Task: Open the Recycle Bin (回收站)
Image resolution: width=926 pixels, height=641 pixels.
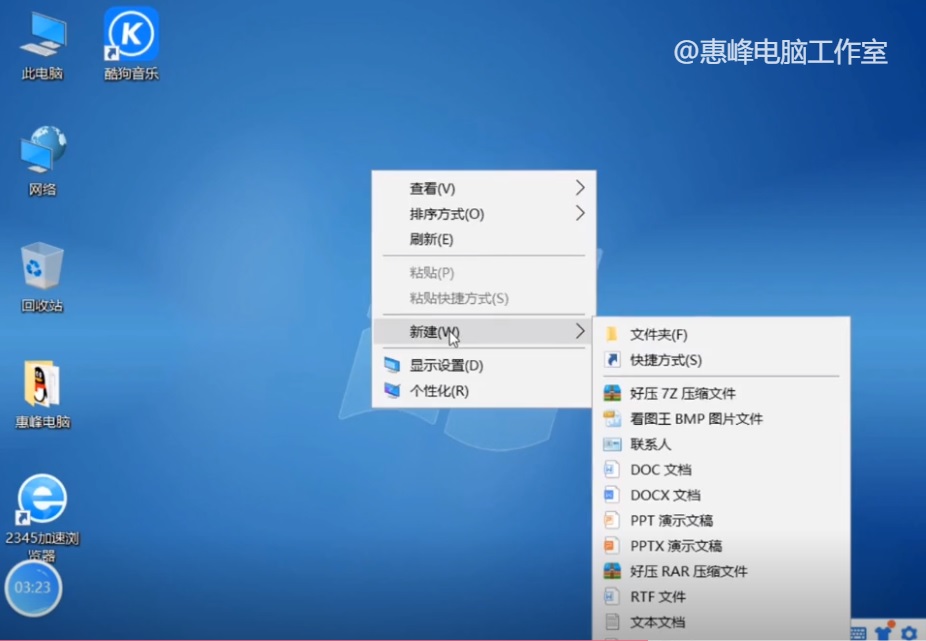Action: point(41,265)
